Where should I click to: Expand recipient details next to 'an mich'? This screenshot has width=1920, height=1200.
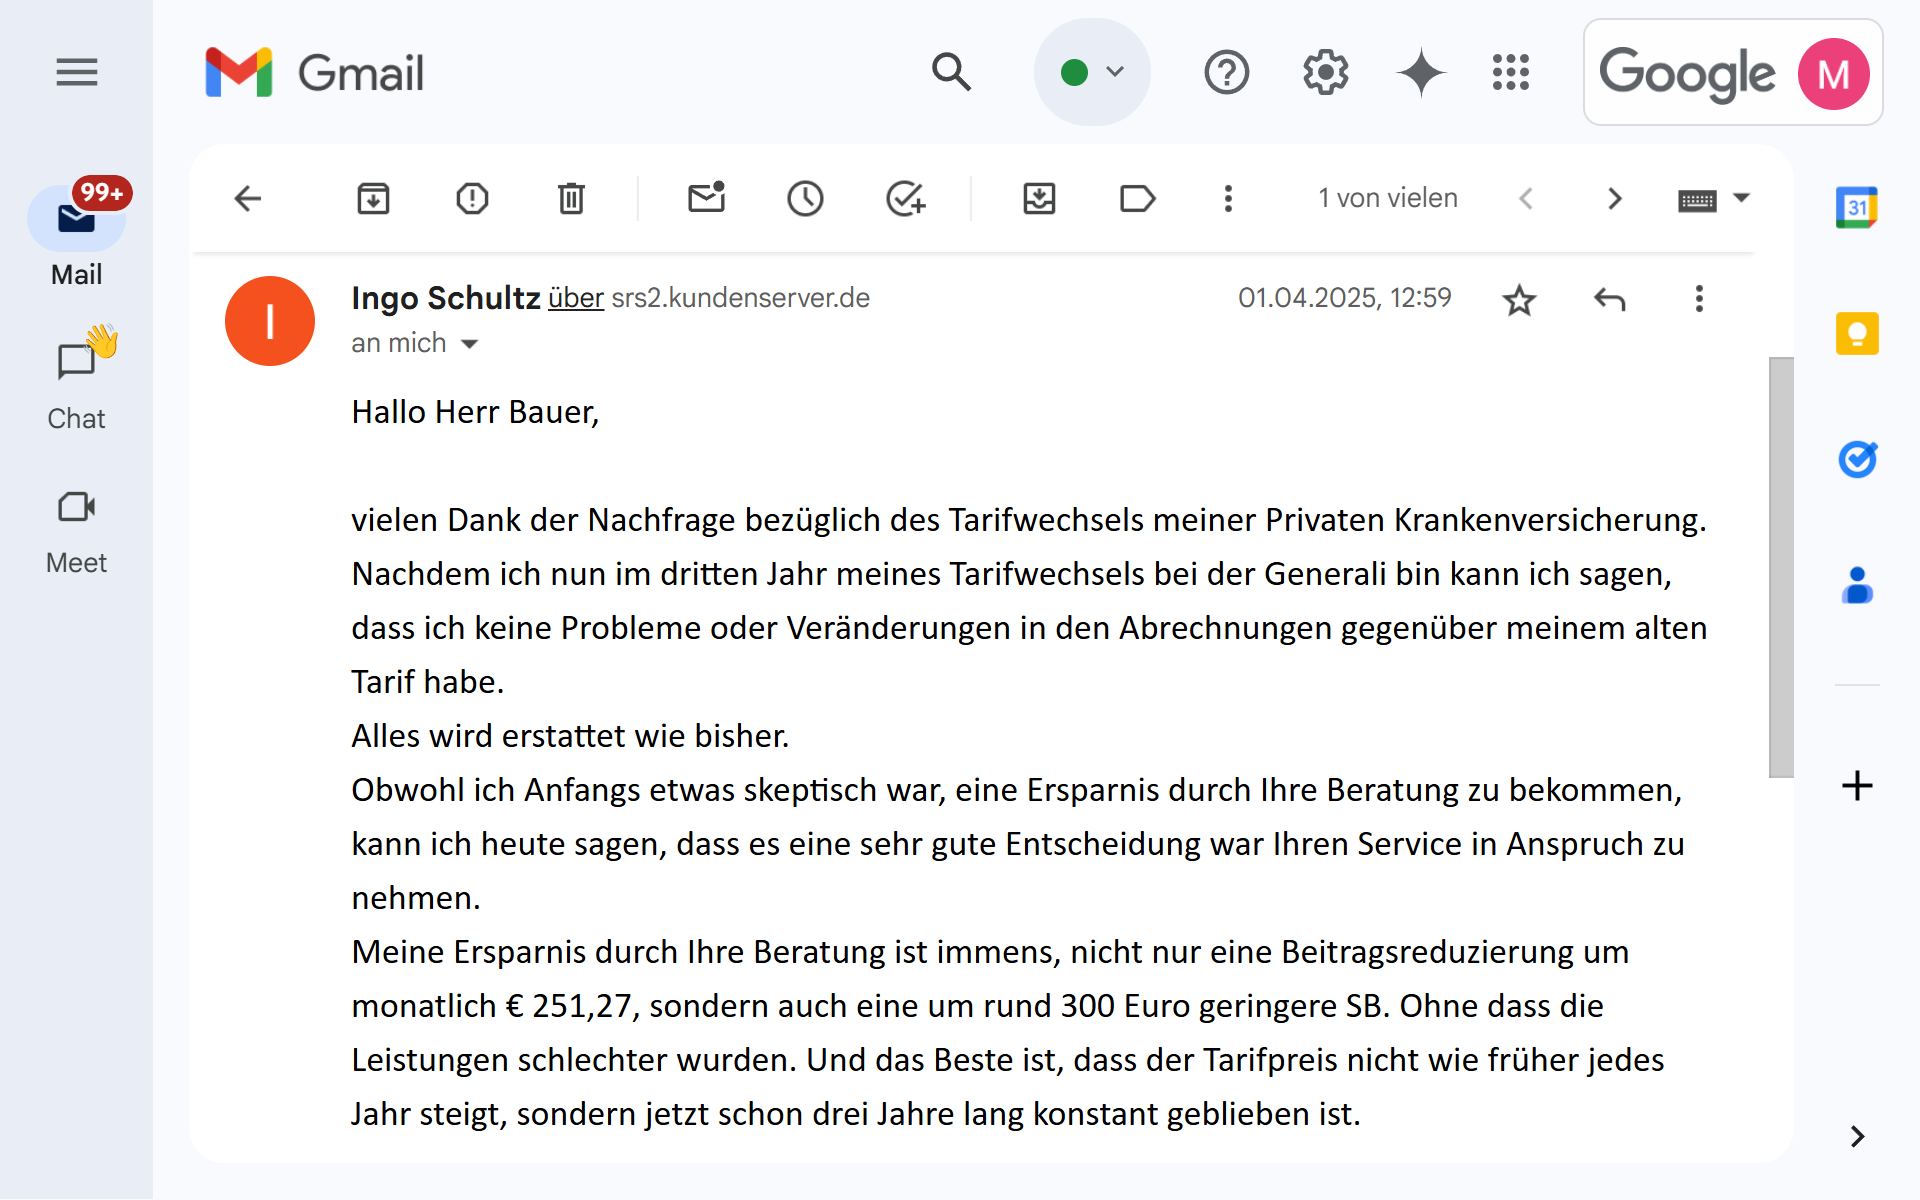click(x=469, y=344)
